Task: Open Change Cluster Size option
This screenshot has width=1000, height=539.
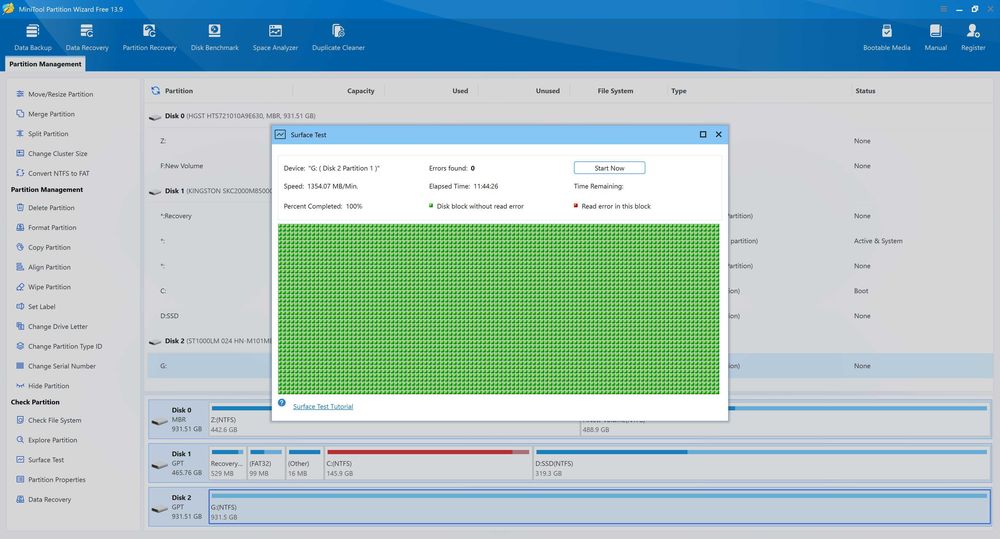Action: 52,153
